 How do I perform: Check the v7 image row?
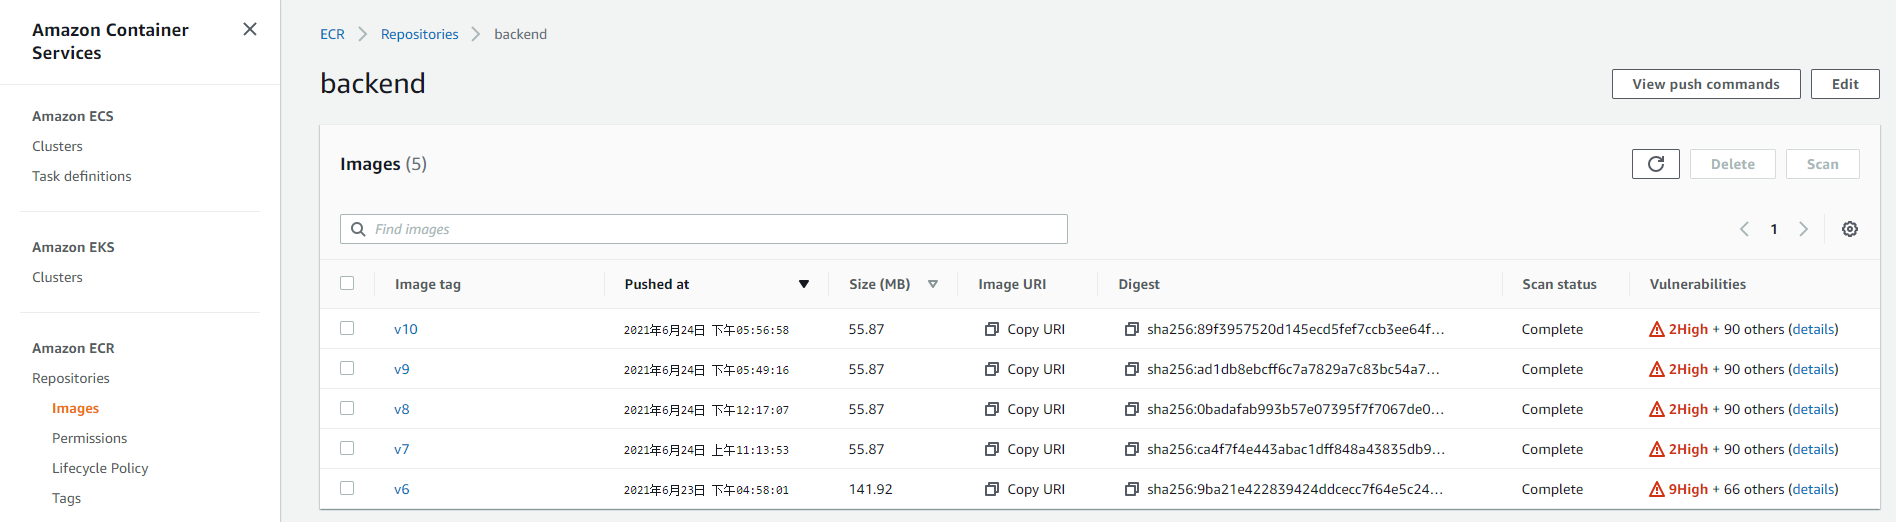[347, 448]
